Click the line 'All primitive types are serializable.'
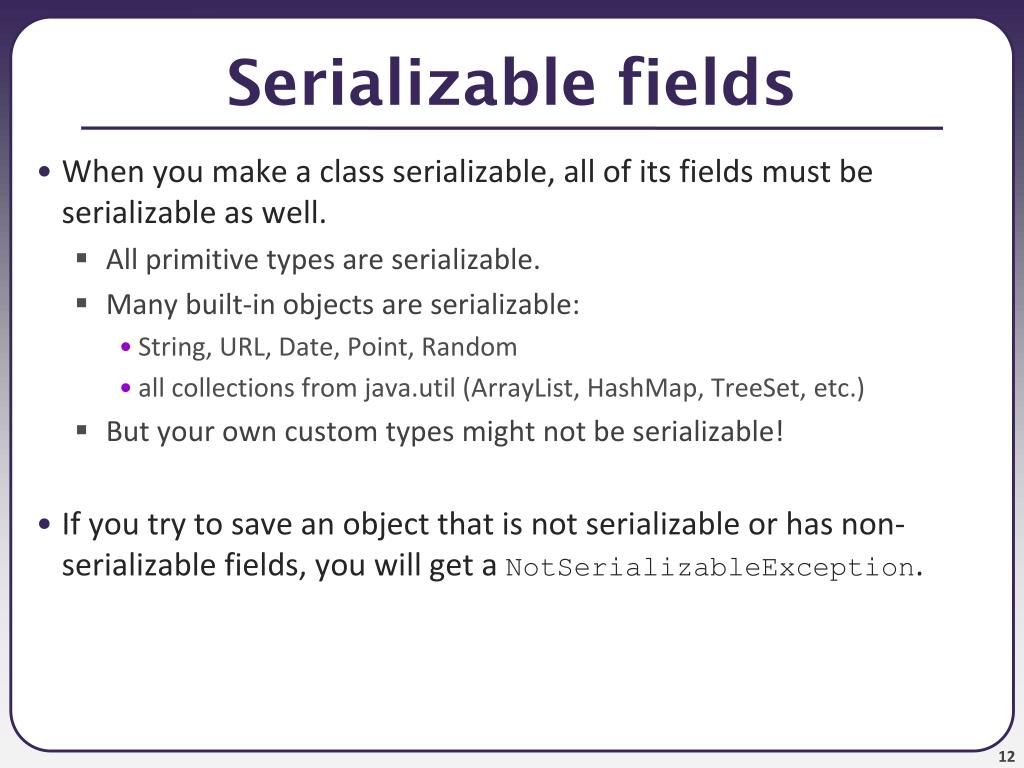 [x=323, y=260]
